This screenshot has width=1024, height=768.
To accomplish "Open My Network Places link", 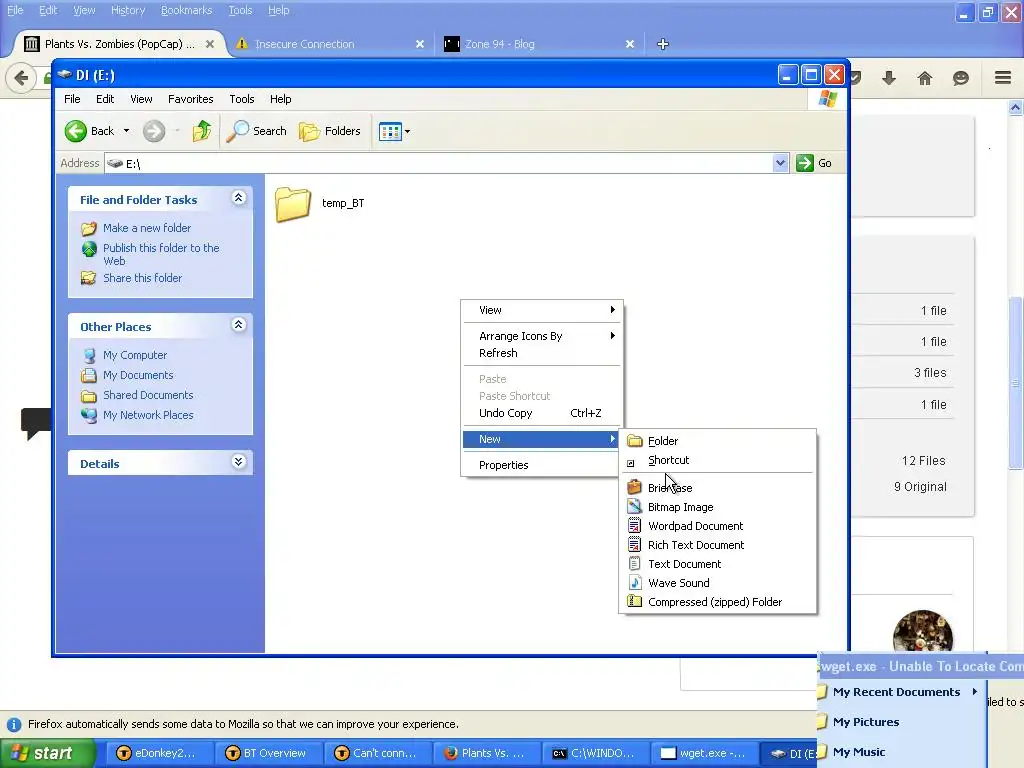I will [148, 415].
